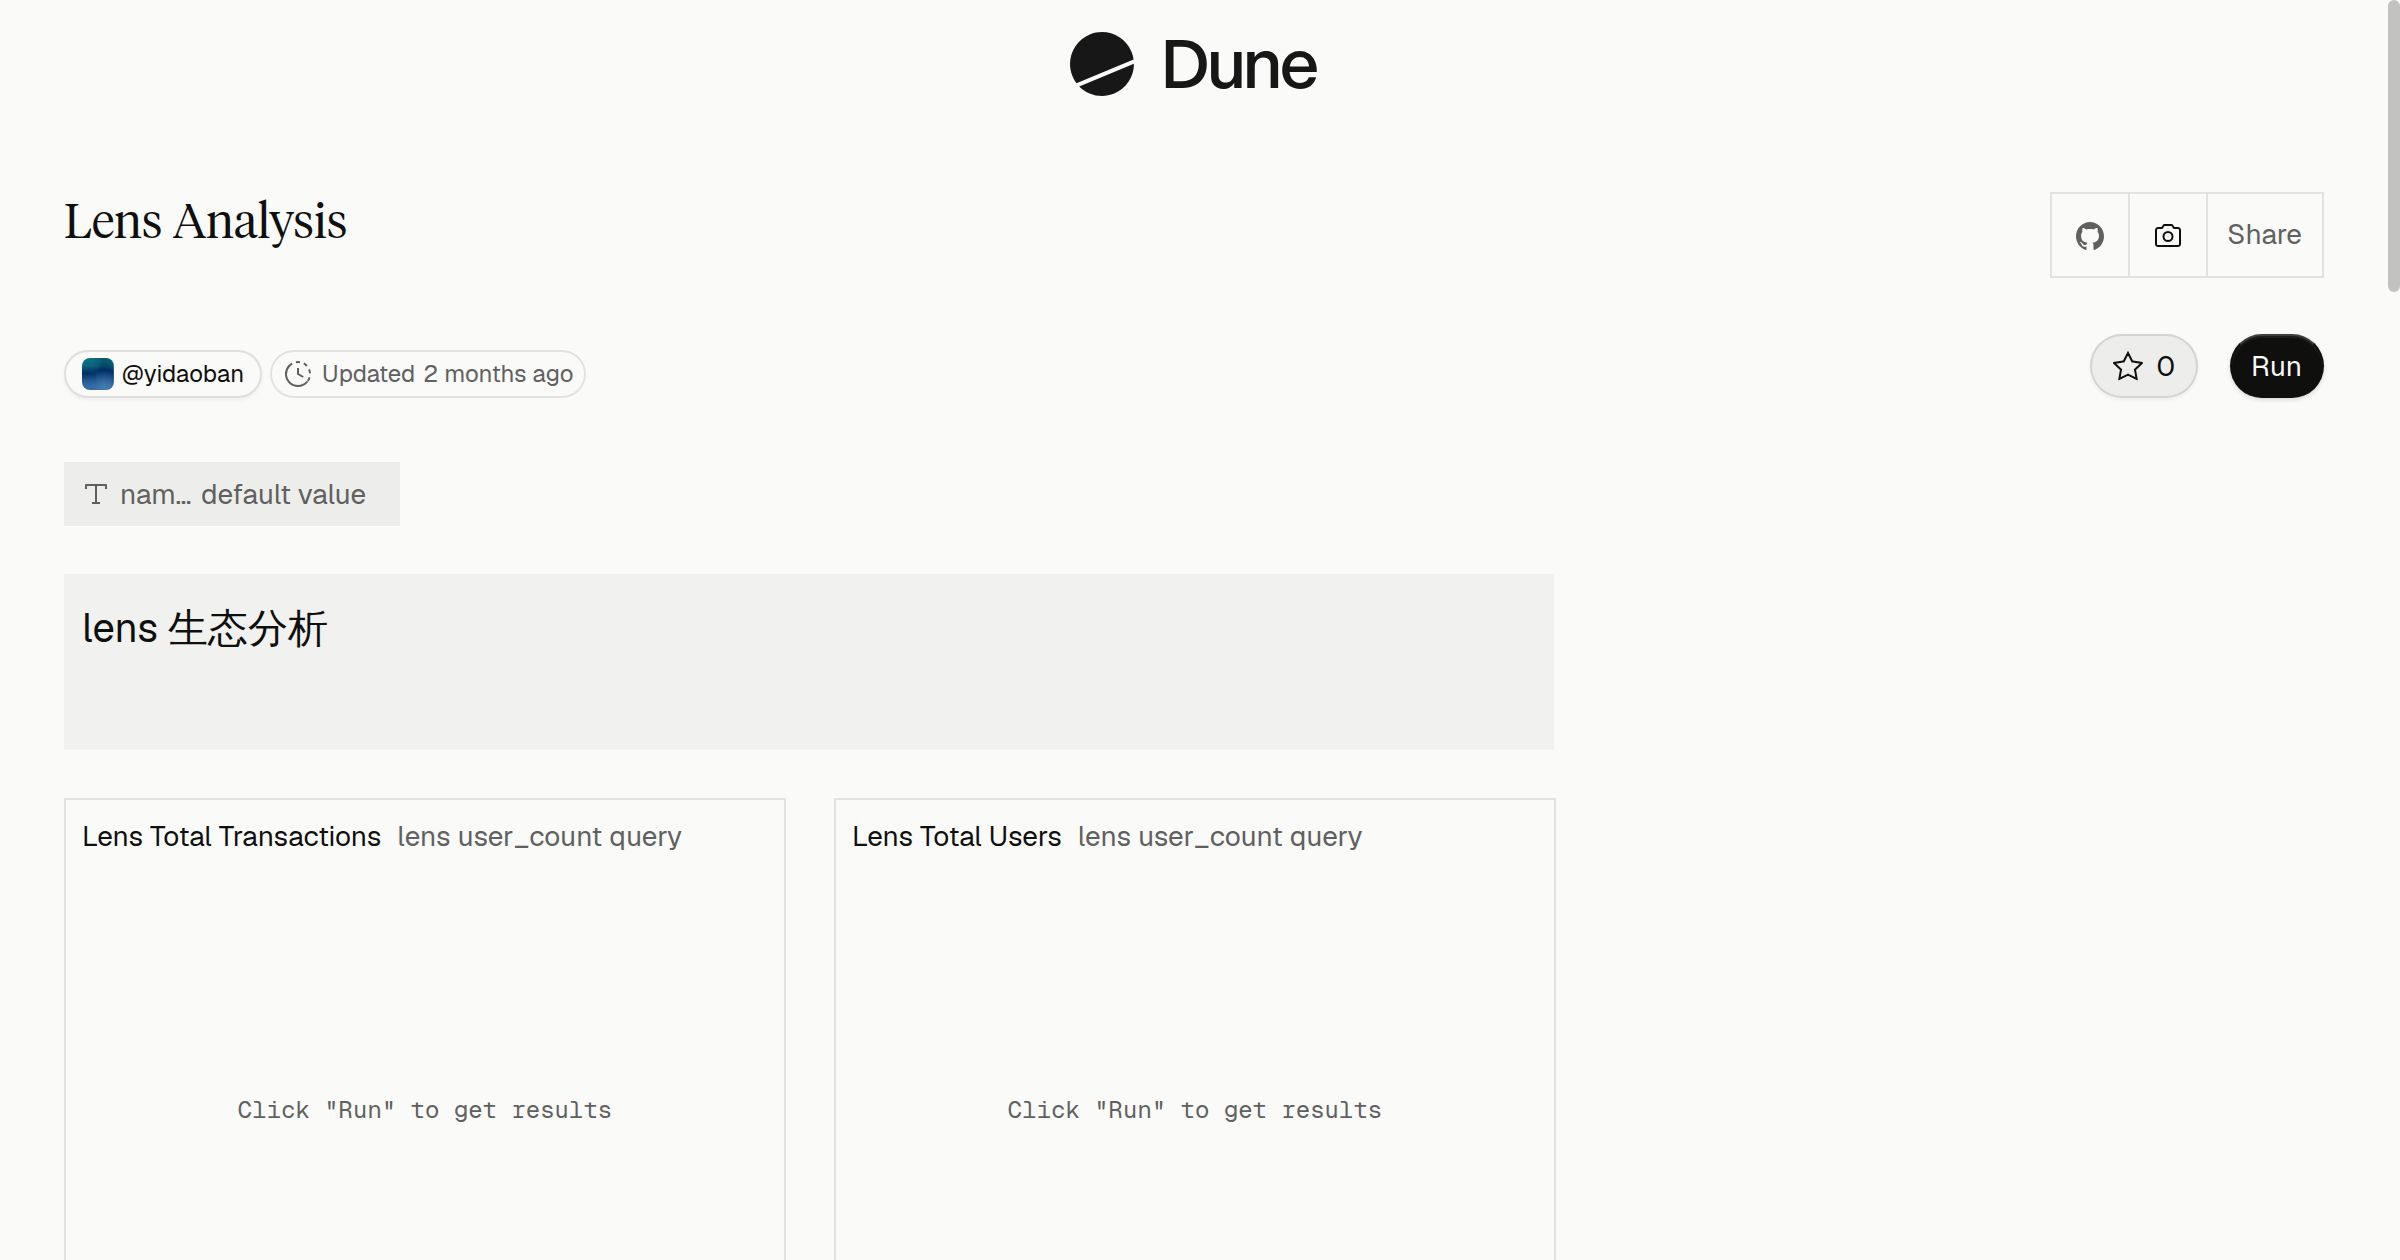Click the Updated 2 months ago badge

click(428, 374)
